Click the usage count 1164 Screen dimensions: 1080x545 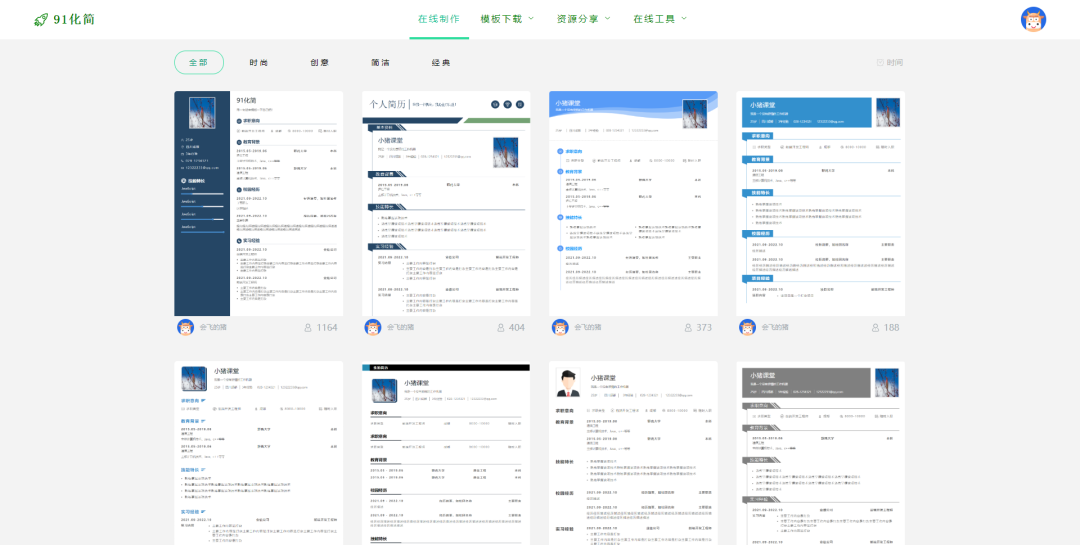tap(327, 327)
